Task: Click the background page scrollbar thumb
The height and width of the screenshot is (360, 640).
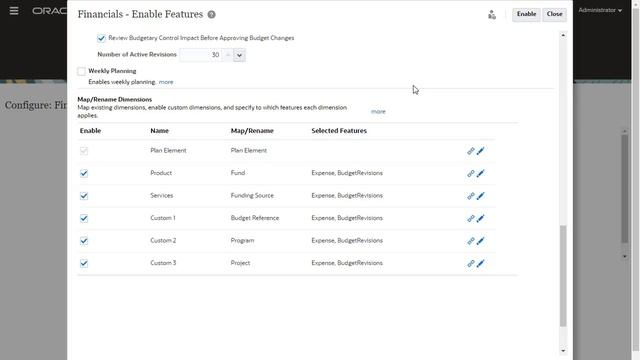Action: (x=624, y=189)
